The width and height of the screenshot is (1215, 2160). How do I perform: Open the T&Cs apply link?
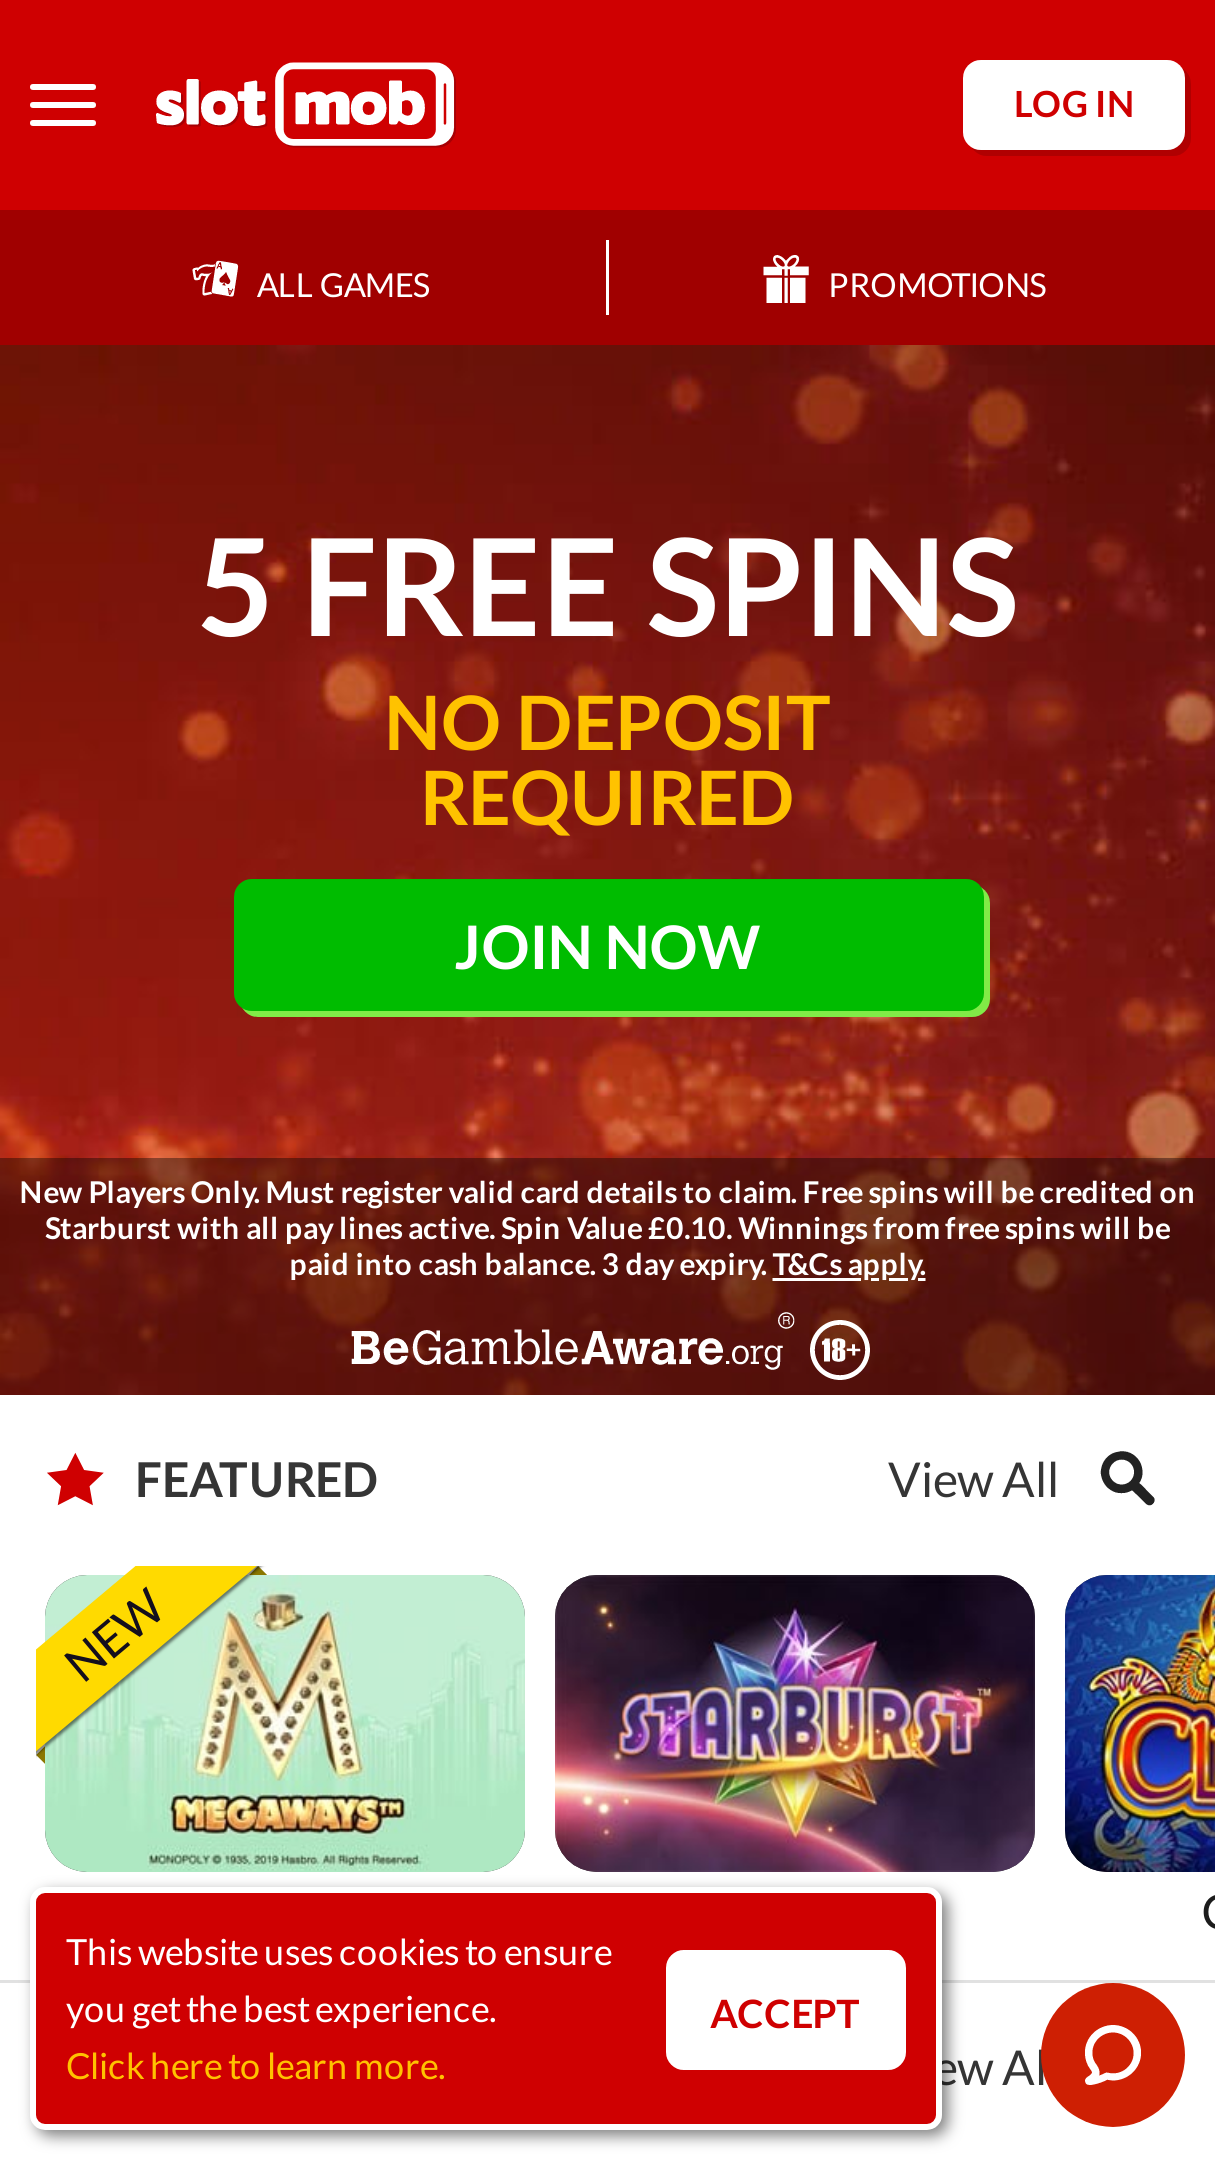[x=849, y=1265]
